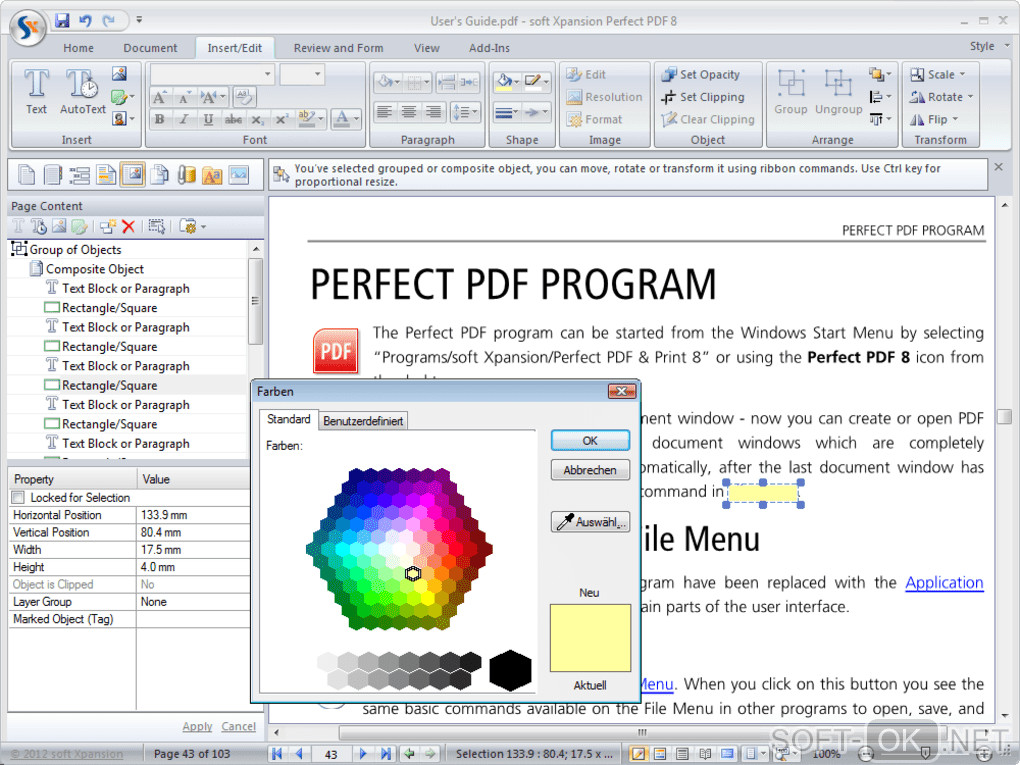Select the large black hexagon swatch

[511, 670]
